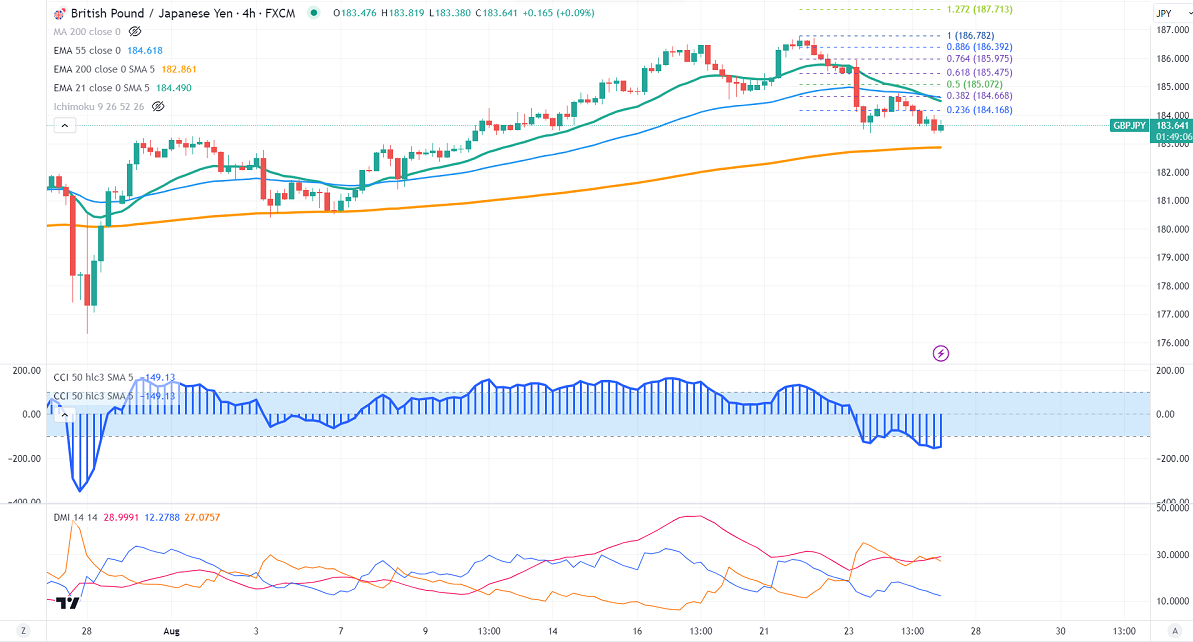Click the DMI value 28.9991

click(x=121, y=517)
